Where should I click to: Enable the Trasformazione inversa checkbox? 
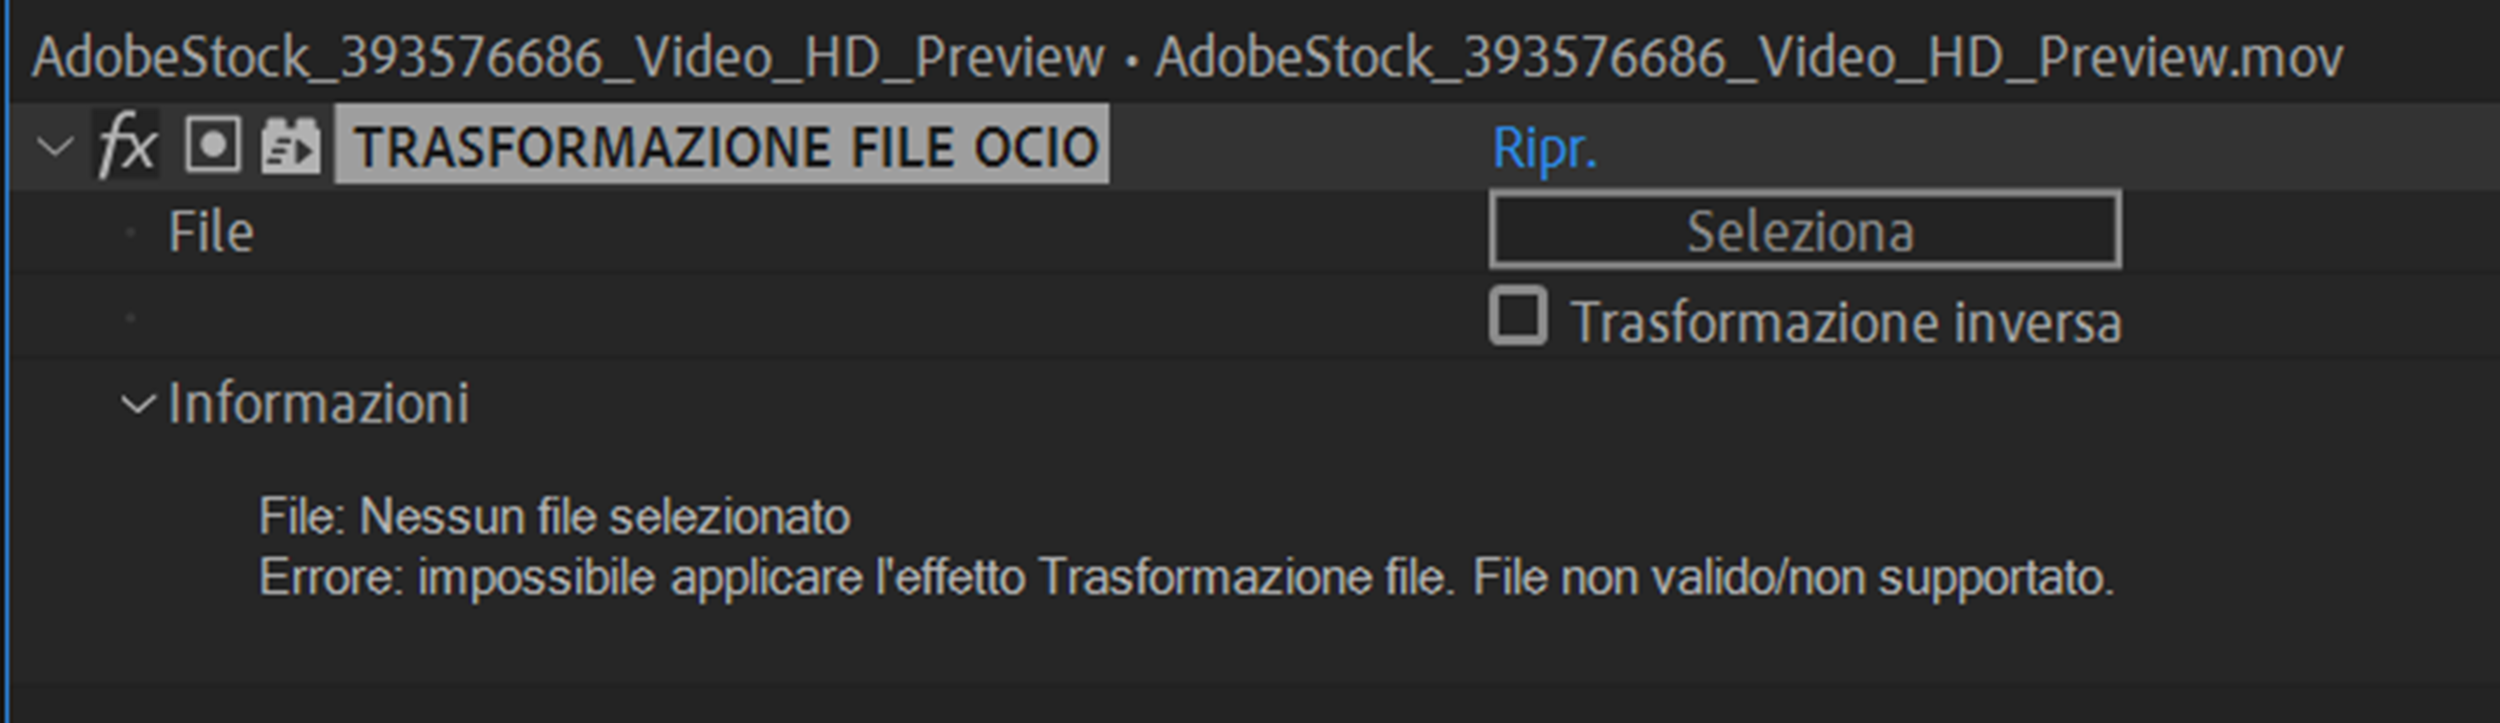(x=1518, y=316)
